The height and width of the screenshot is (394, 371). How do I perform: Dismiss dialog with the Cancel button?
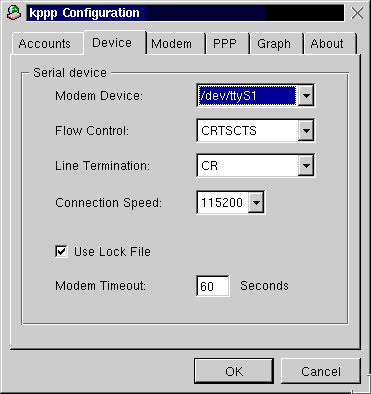click(321, 371)
